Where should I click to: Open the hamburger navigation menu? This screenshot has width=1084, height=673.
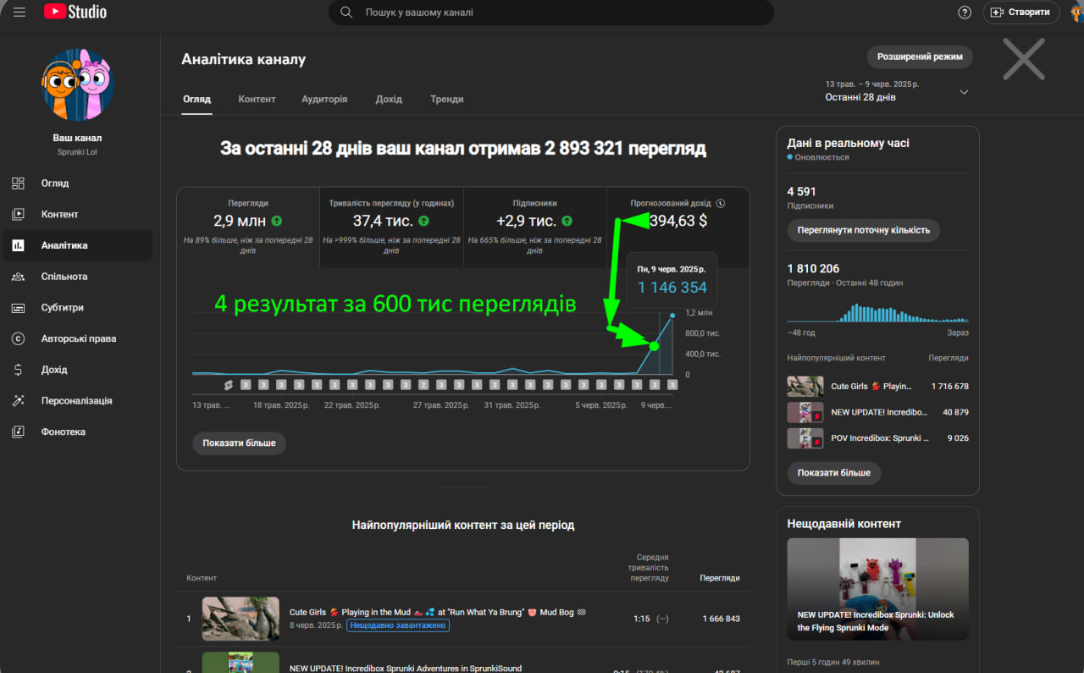click(19, 12)
